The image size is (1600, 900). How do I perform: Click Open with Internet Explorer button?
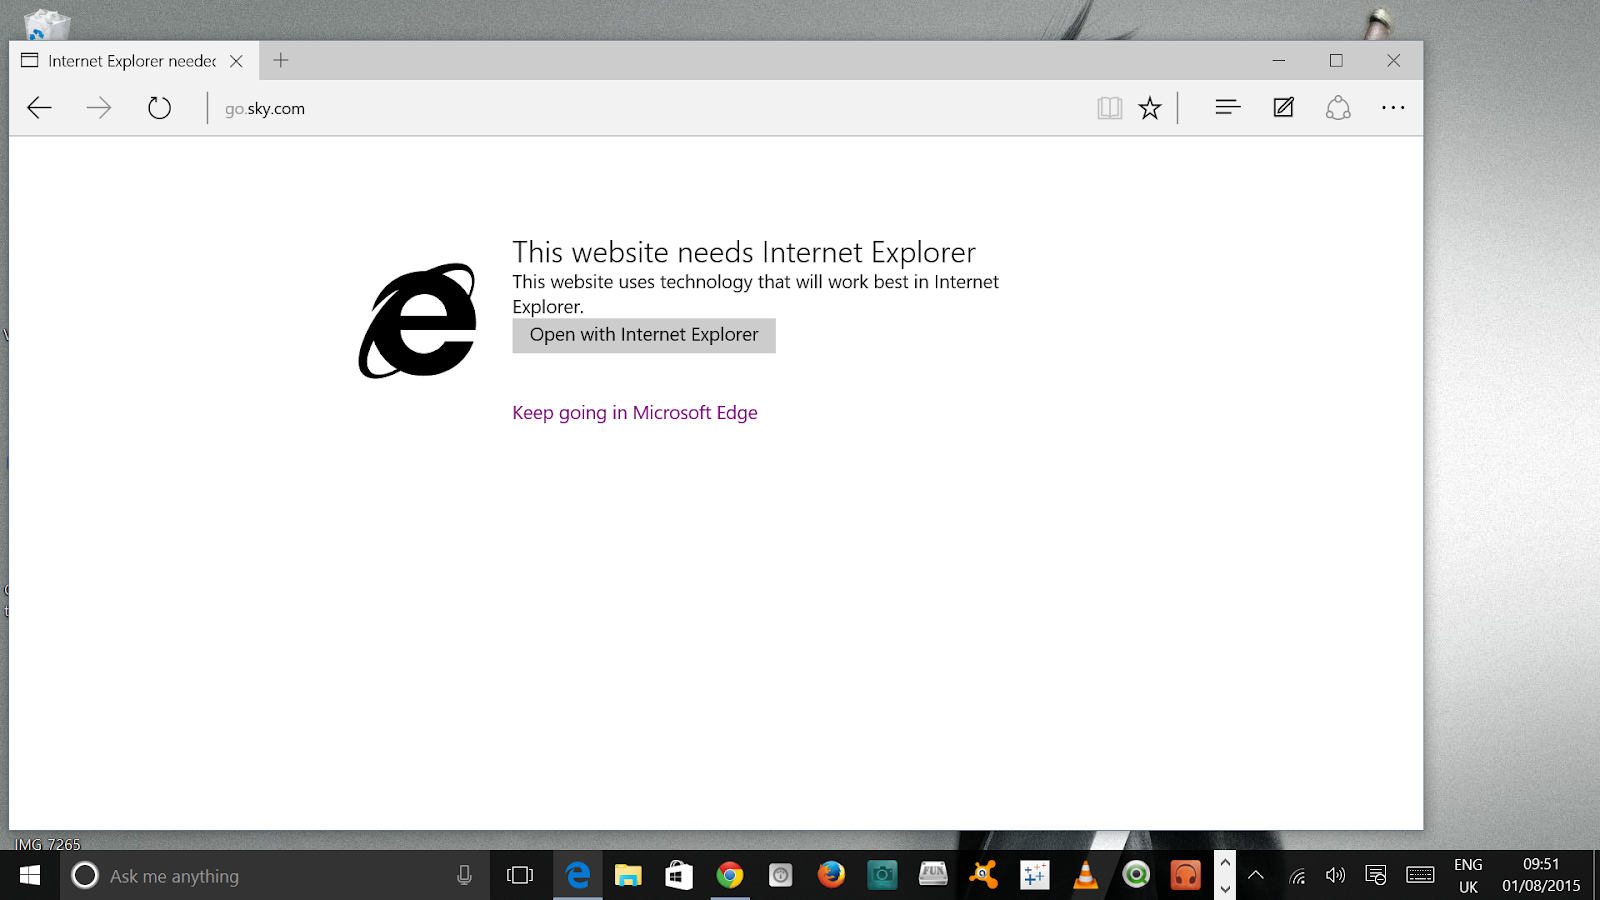(x=644, y=335)
